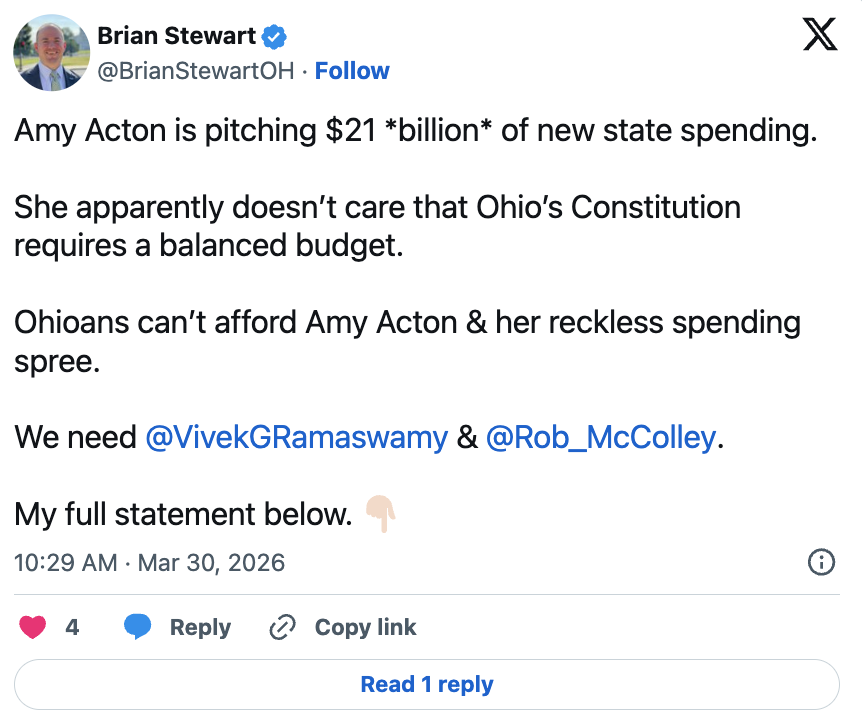Click the copy link chain icon
Viewport: 862px width, 726px height.
[x=280, y=626]
